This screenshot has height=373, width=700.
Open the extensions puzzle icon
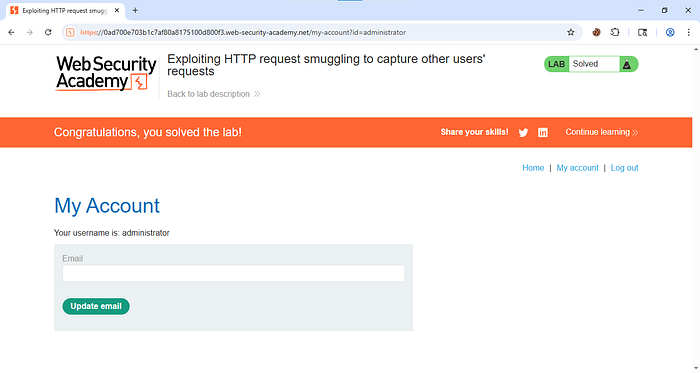(615, 32)
